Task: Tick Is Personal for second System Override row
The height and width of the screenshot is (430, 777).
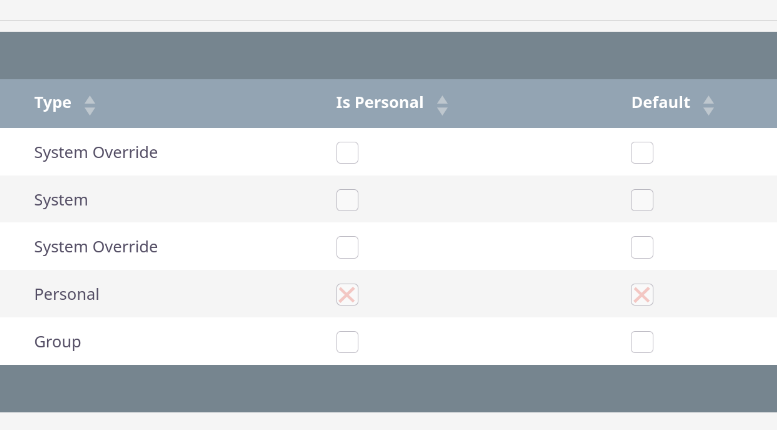Action: pyautogui.click(x=347, y=247)
